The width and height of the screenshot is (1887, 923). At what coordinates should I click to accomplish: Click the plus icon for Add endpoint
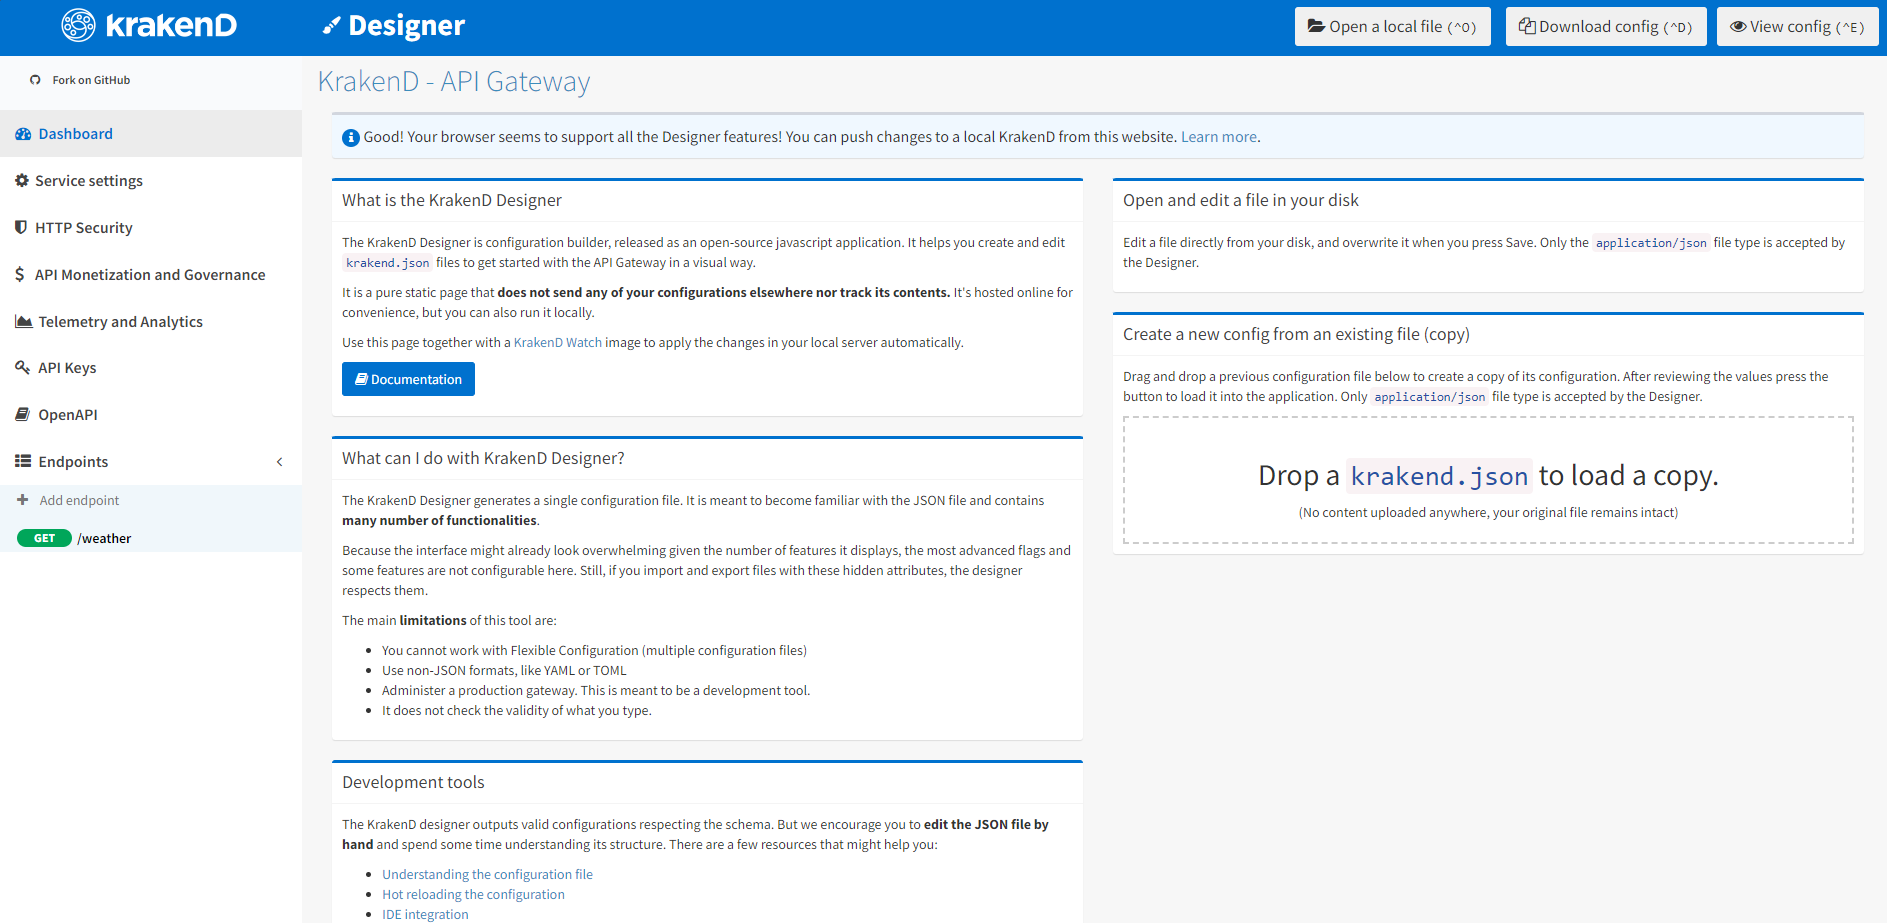click(23, 500)
